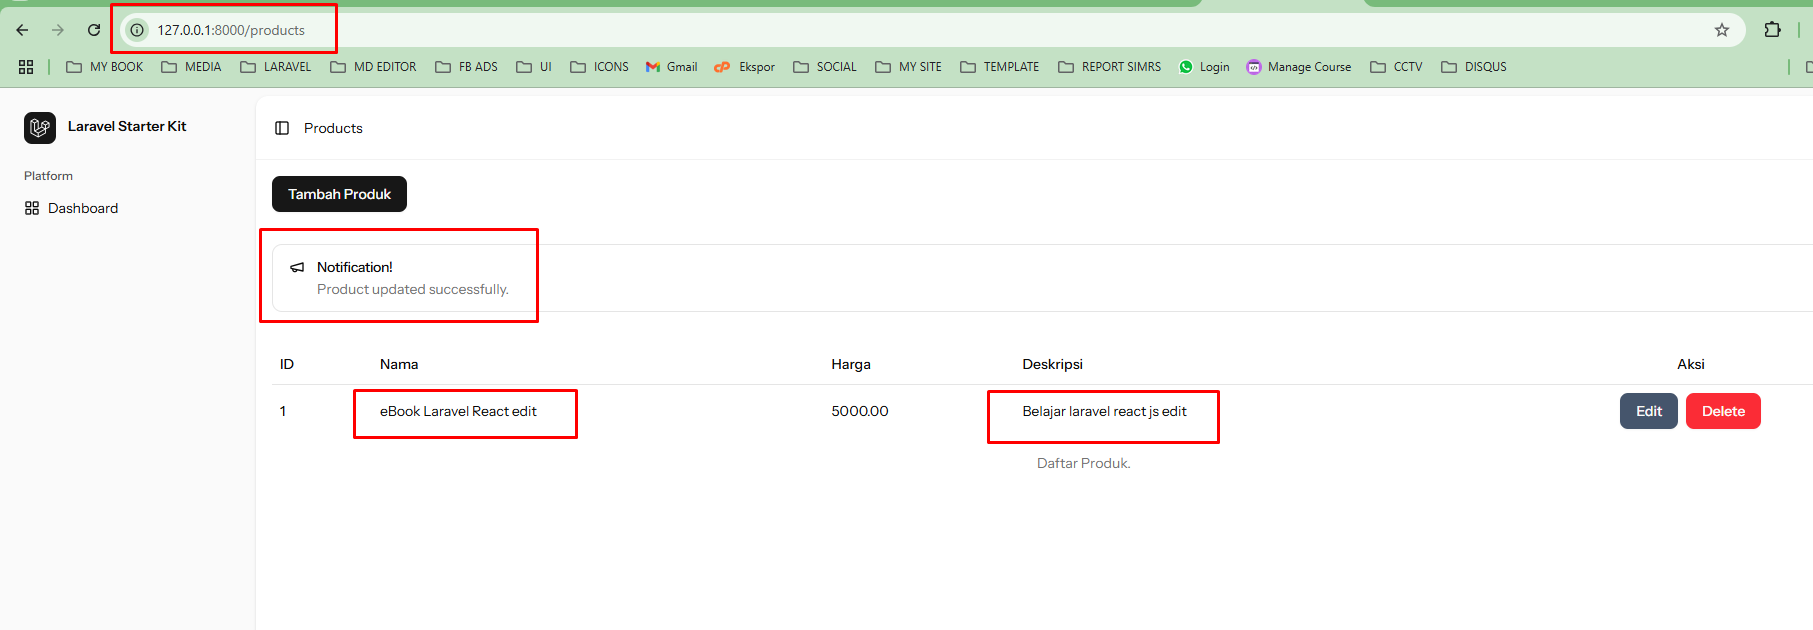Edit the eBook Laravel React product
This screenshot has height=630, width=1813.
click(1648, 411)
